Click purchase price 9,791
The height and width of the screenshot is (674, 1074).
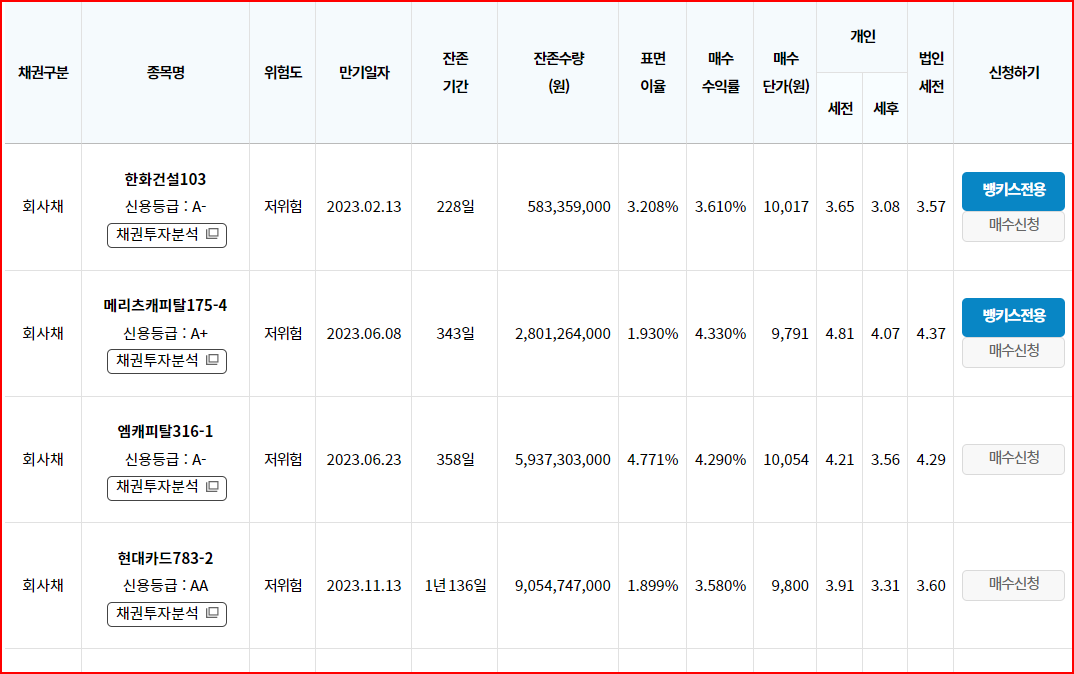[x=790, y=334]
